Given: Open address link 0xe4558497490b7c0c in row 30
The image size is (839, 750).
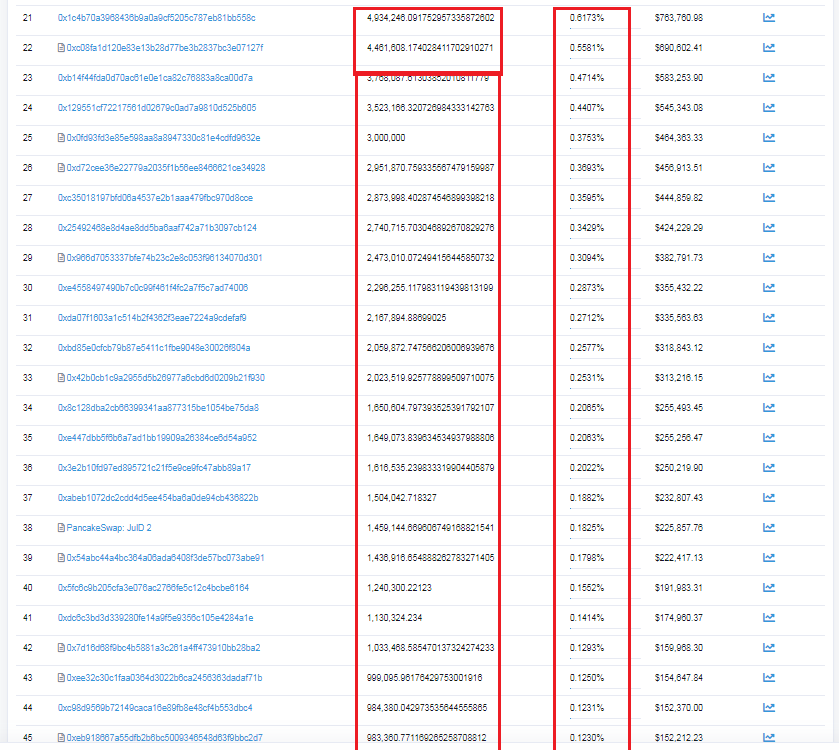Looking at the screenshot, I should pos(153,288).
